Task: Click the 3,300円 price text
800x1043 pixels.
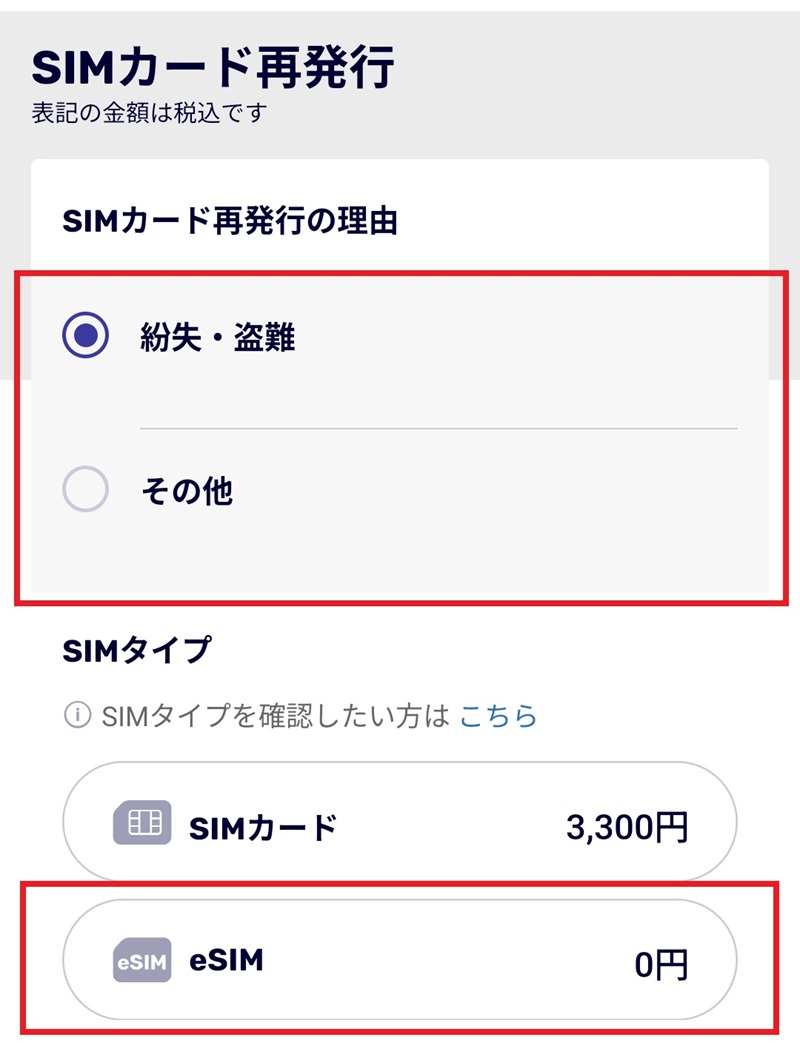Action: 627,827
